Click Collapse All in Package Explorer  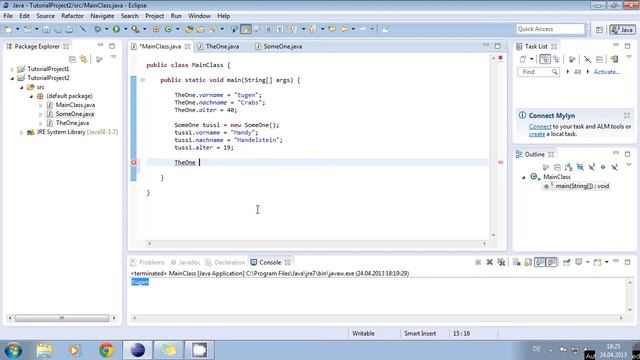coord(72,60)
